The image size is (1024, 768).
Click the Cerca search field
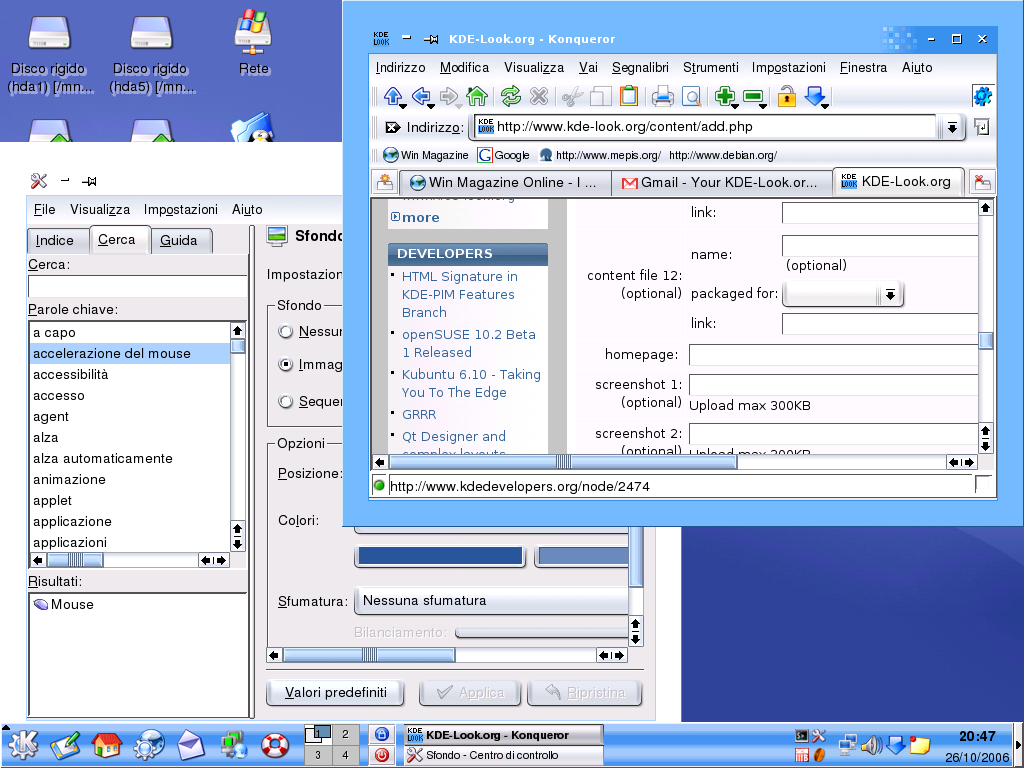tap(138, 286)
